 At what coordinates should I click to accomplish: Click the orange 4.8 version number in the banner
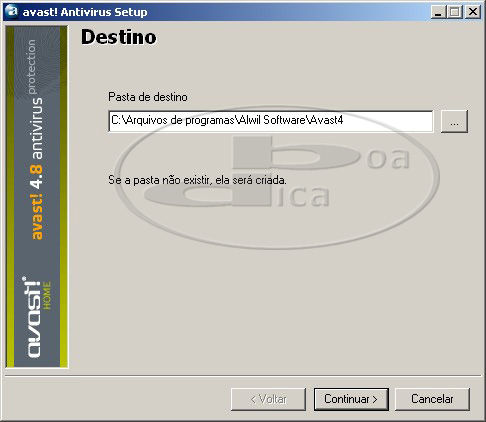coord(36,176)
